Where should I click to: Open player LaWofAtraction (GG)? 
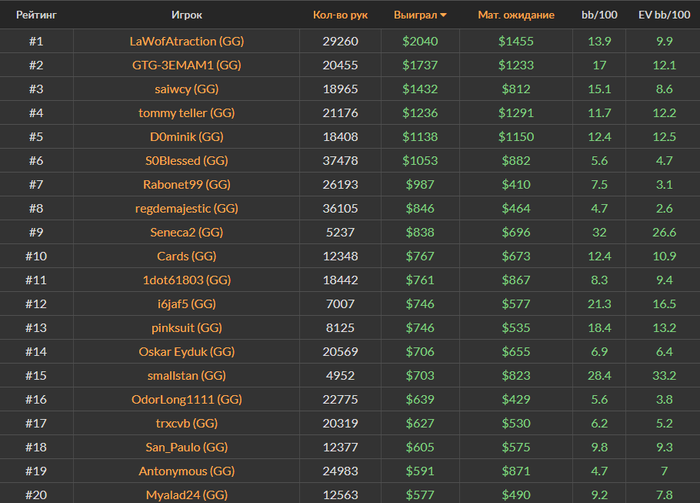[187, 42]
